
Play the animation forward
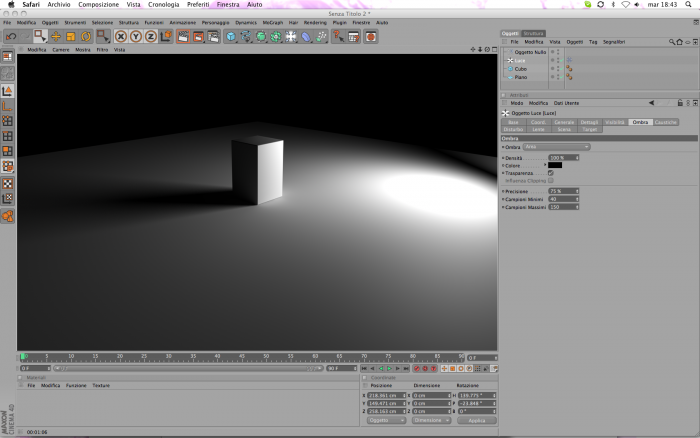point(389,368)
